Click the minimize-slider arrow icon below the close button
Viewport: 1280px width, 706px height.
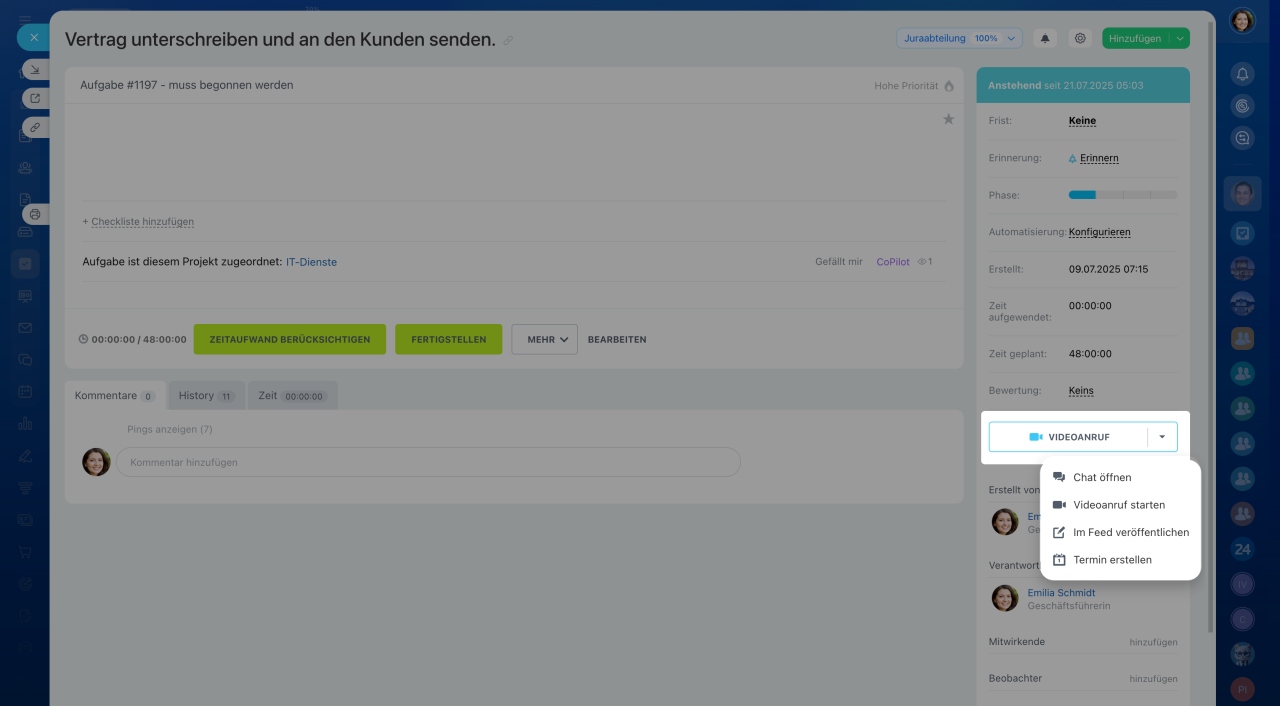pyautogui.click(x=35, y=70)
